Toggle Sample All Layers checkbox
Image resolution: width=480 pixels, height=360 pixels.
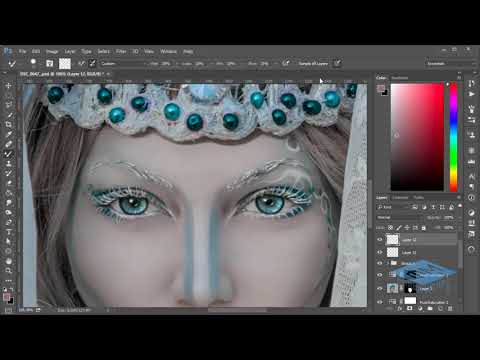[313, 63]
